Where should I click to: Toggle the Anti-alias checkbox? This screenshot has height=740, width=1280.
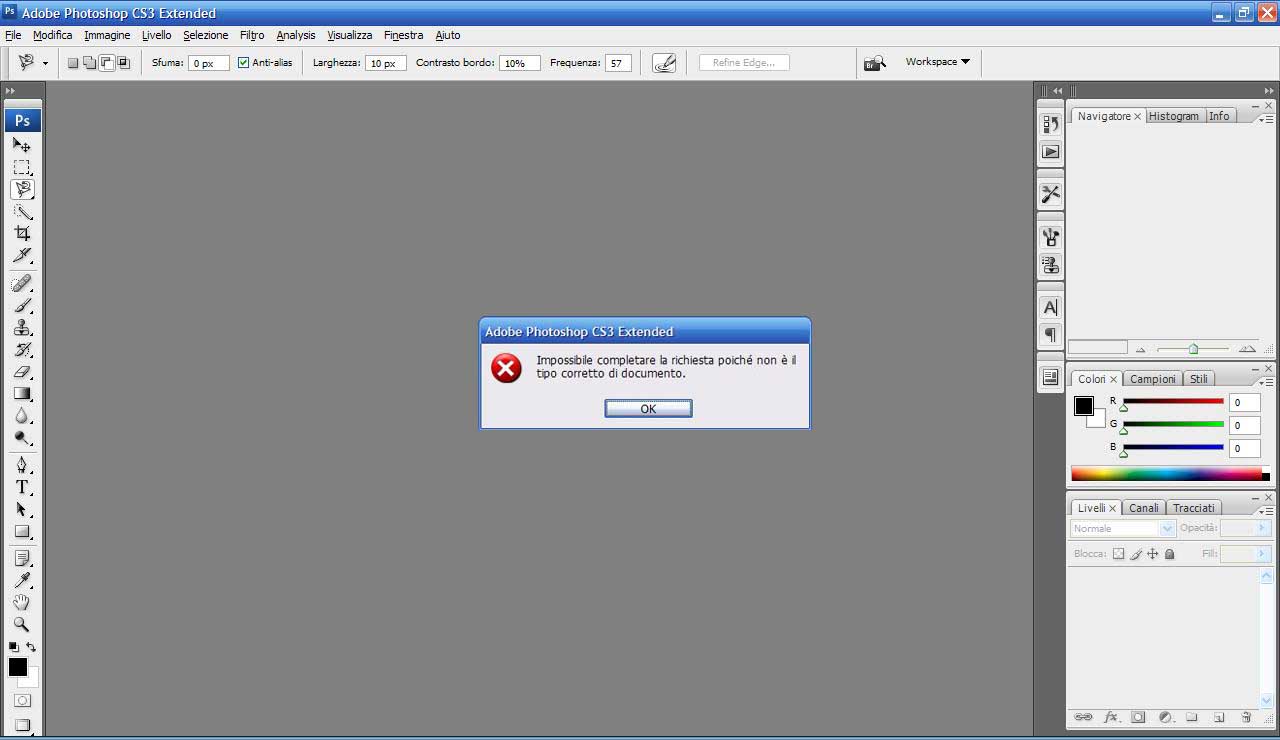point(243,62)
